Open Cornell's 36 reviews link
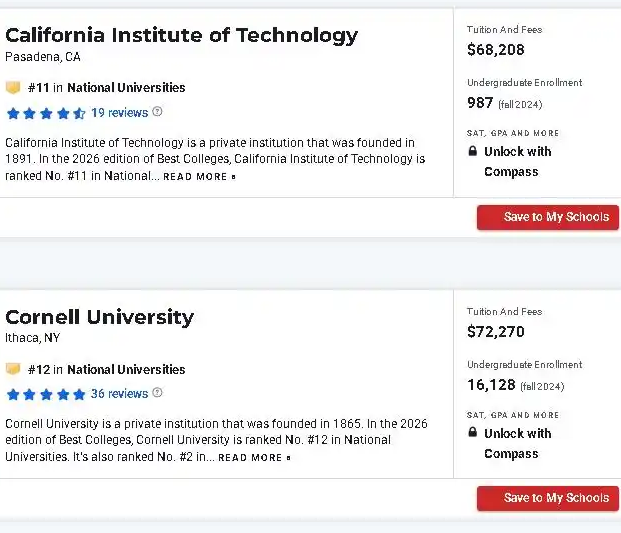621x533 pixels. pyautogui.click(x=119, y=394)
